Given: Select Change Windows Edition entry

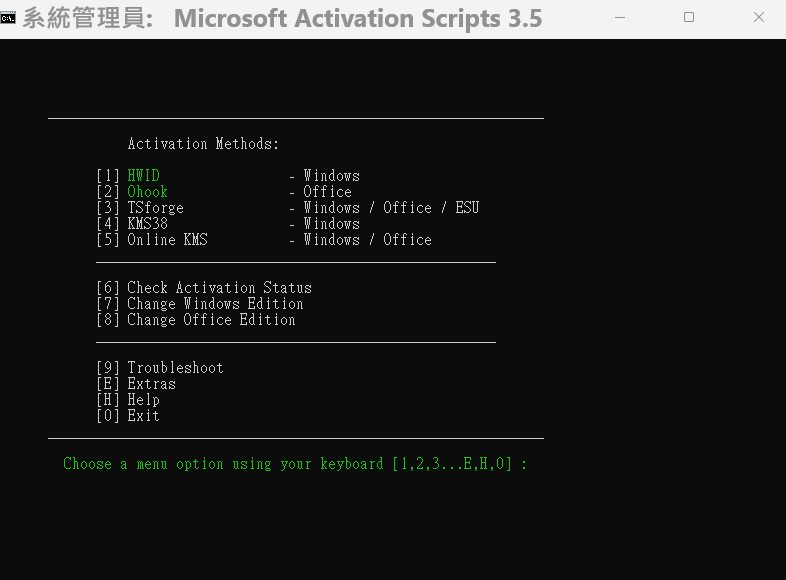Looking at the screenshot, I should [x=215, y=304].
